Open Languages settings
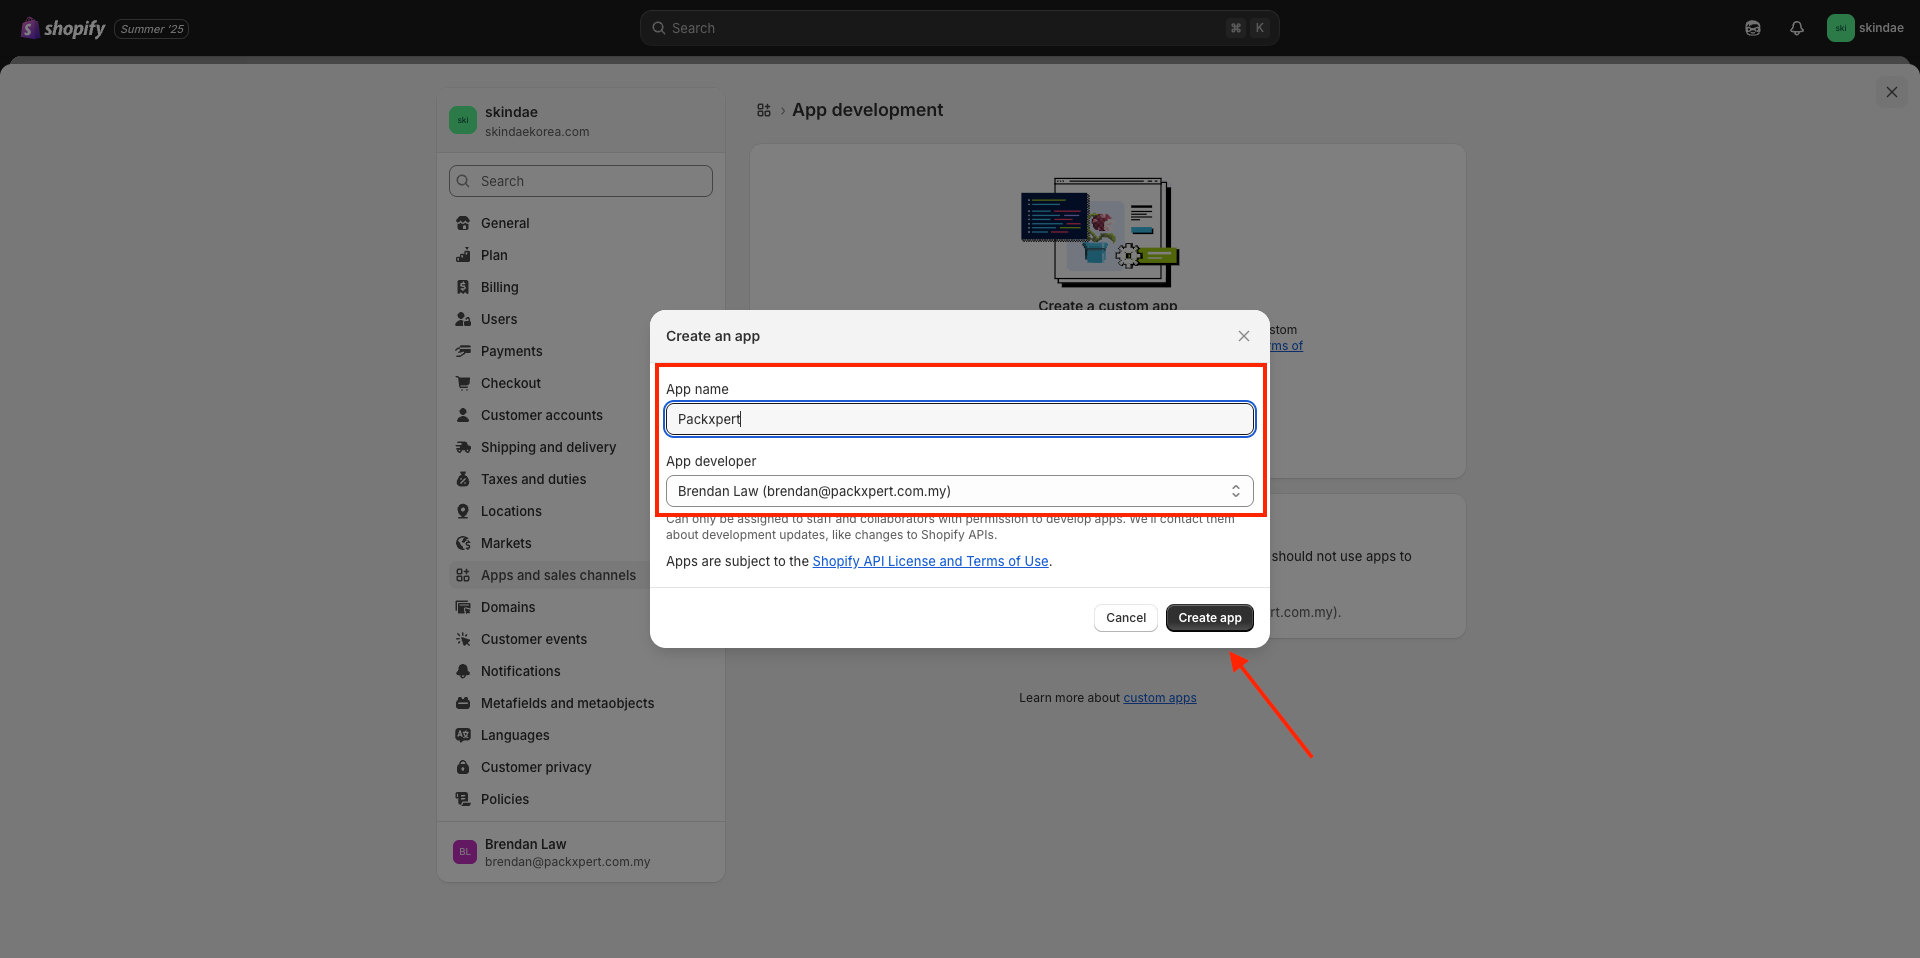 click(x=581, y=735)
